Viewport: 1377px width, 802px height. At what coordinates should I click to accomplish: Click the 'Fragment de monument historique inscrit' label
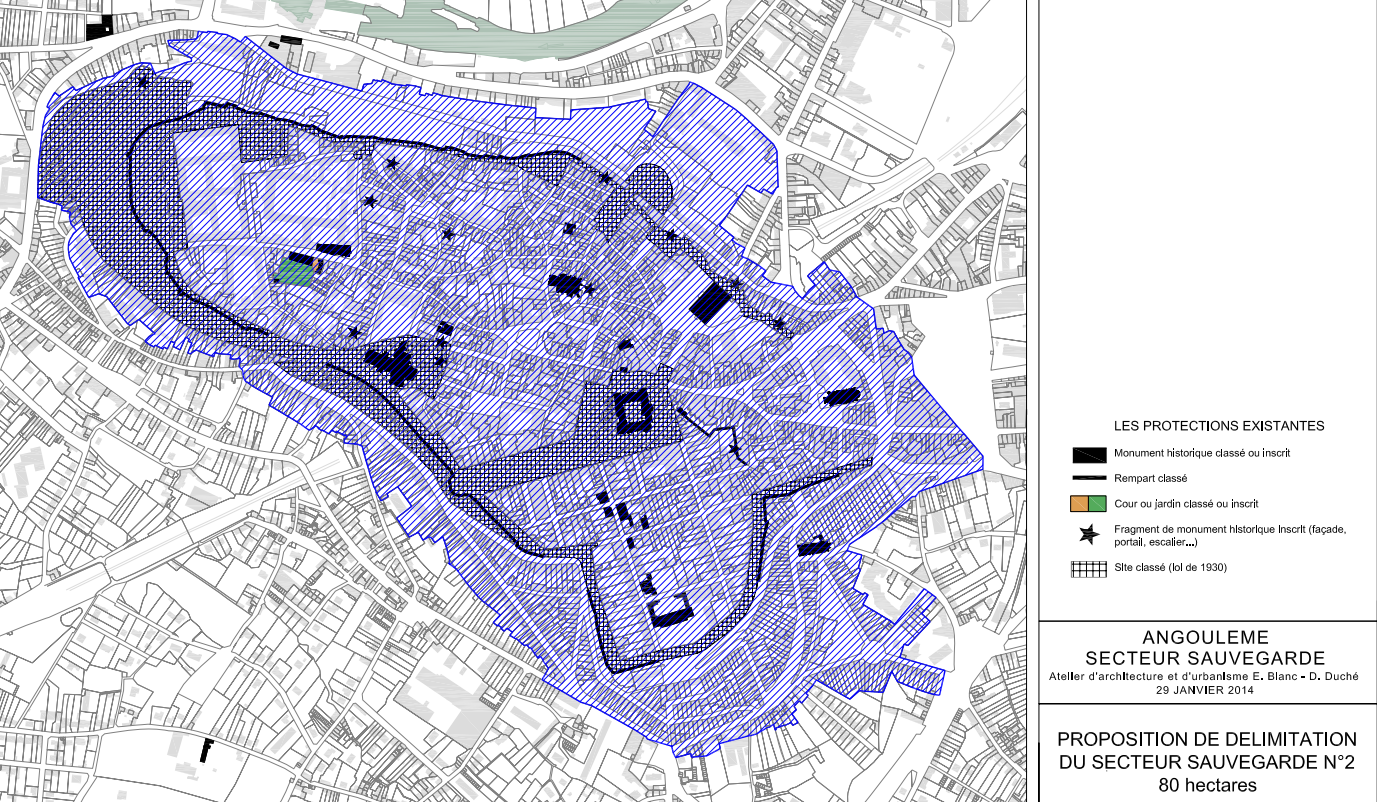click(x=1230, y=536)
